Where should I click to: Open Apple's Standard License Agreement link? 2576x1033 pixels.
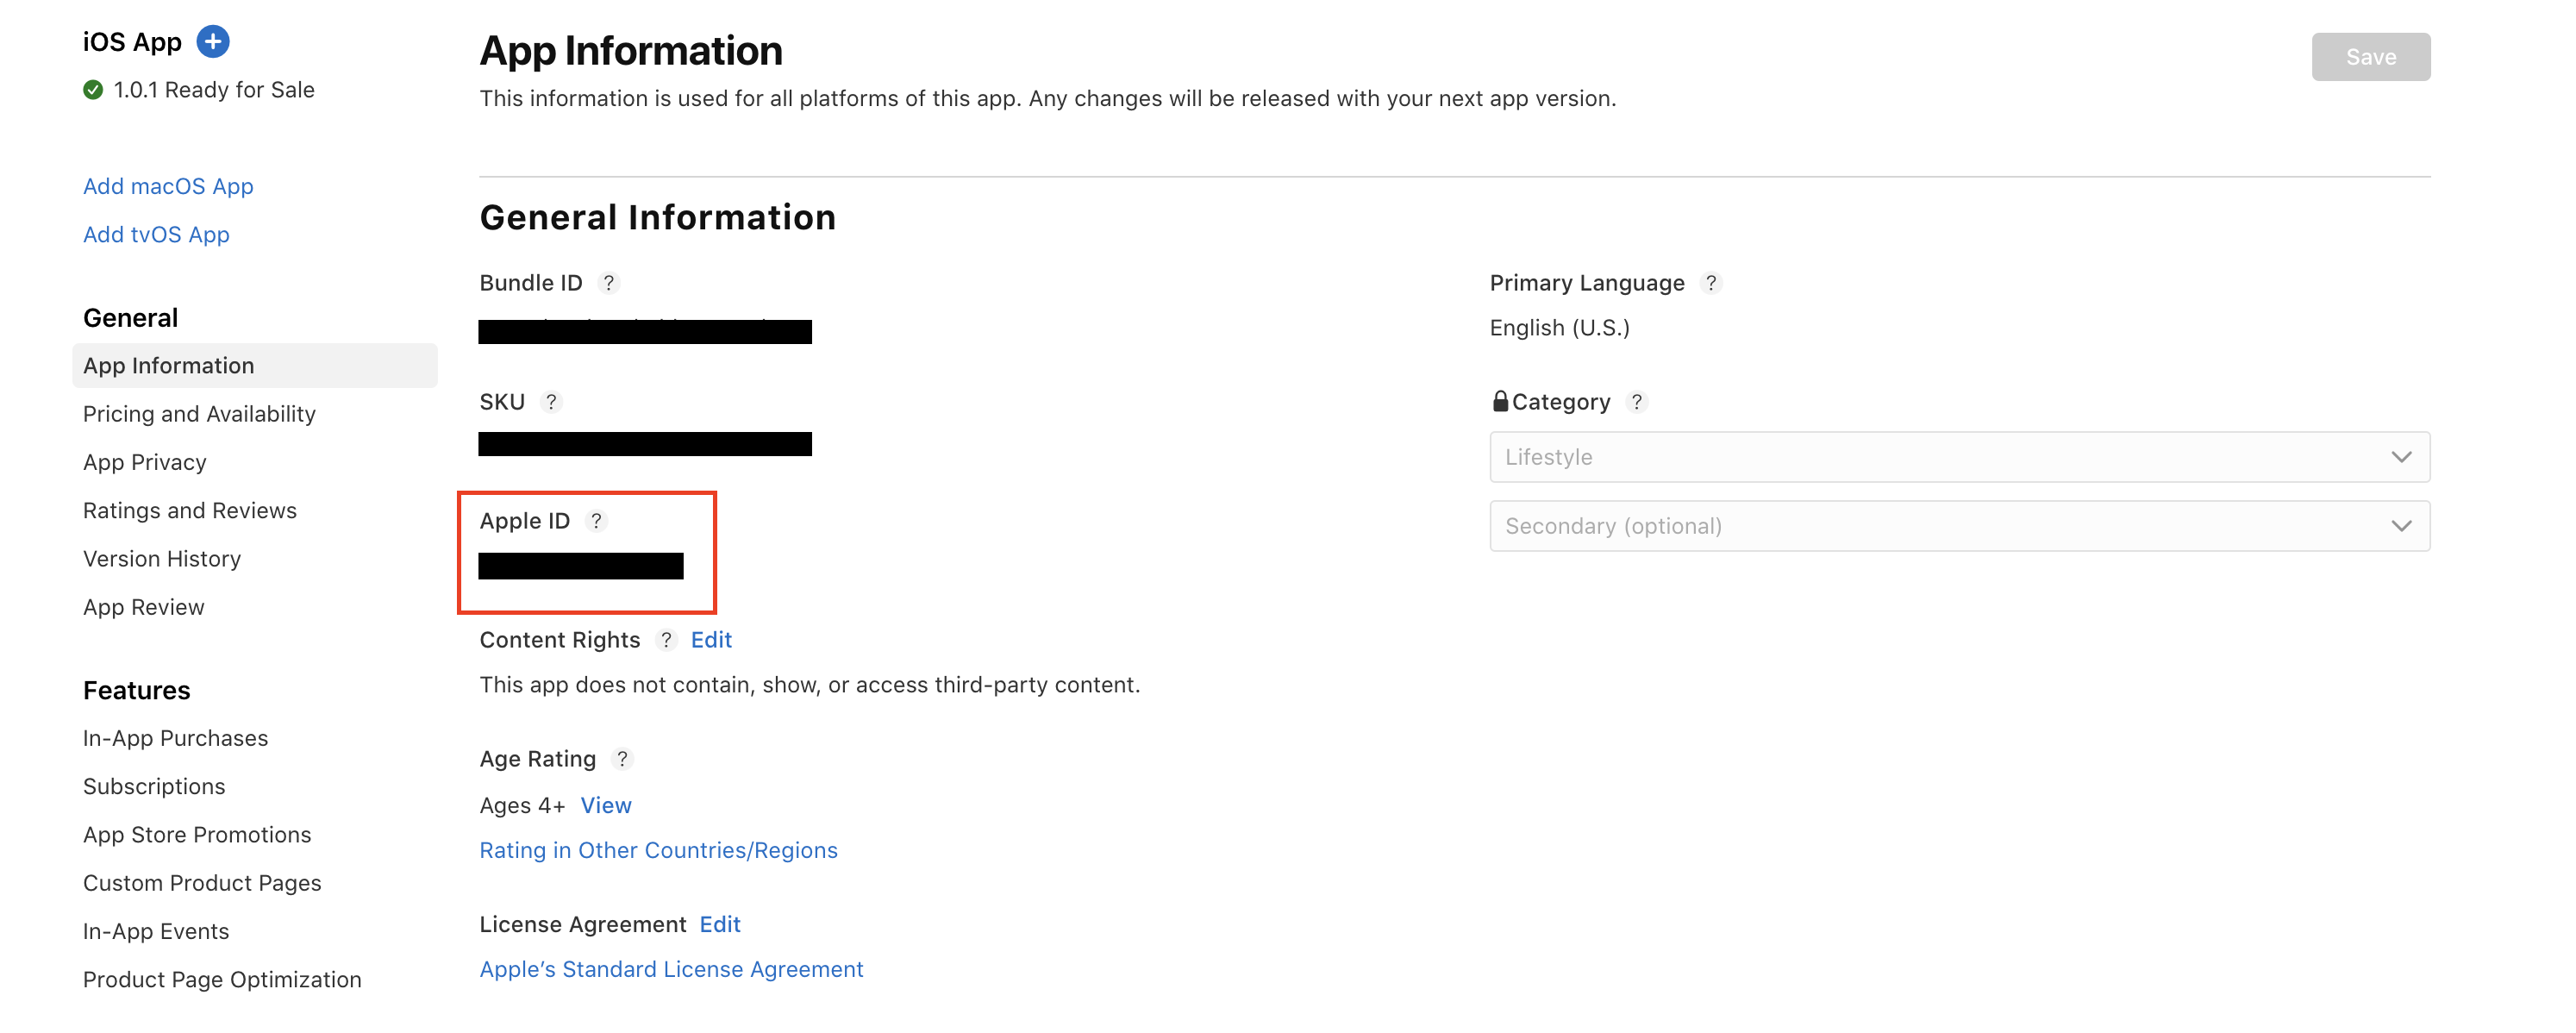pyautogui.click(x=671, y=969)
